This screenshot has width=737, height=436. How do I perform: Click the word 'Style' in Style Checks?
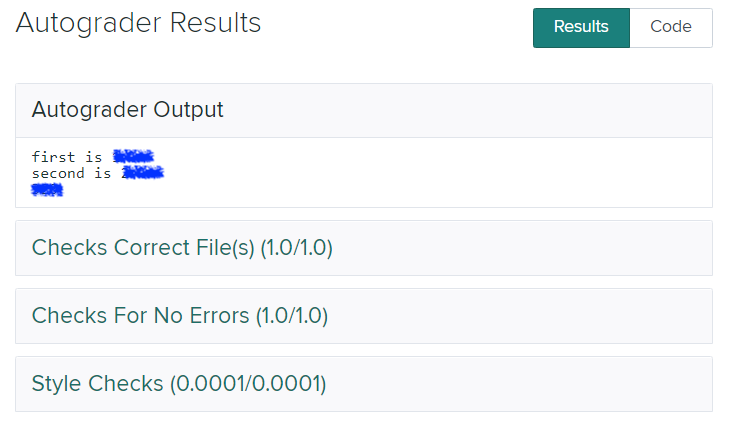57,383
